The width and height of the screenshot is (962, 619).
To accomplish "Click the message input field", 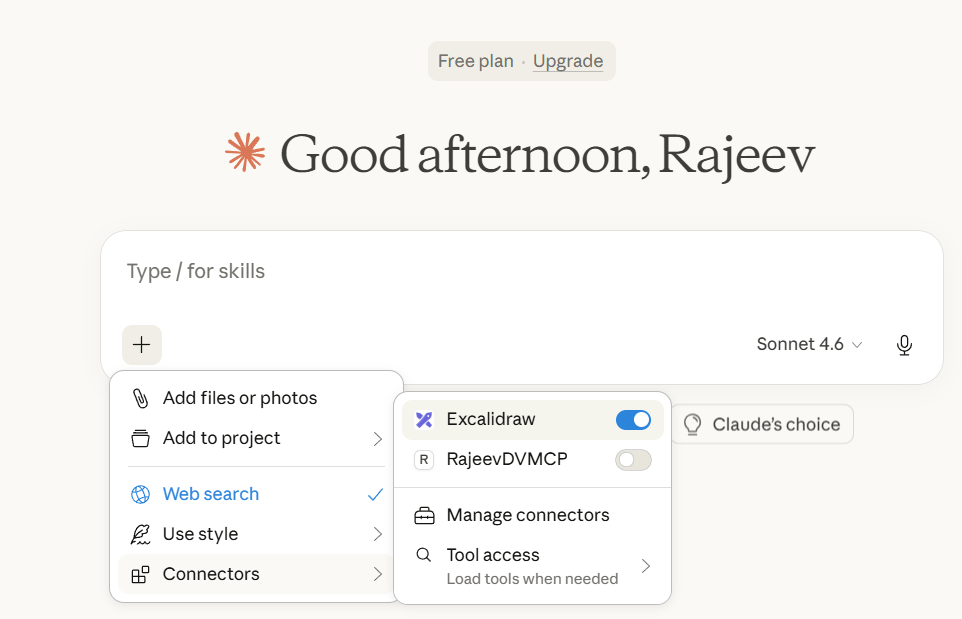I will pyautogui.click(x=520, y=272).
